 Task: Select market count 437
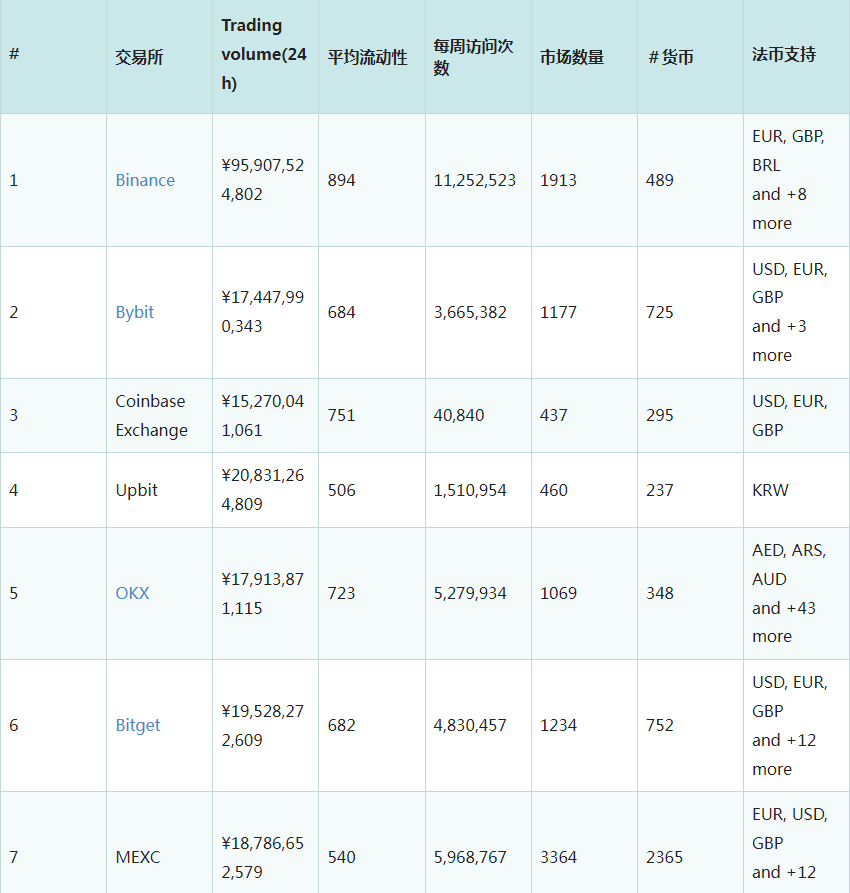click(554, 415)
